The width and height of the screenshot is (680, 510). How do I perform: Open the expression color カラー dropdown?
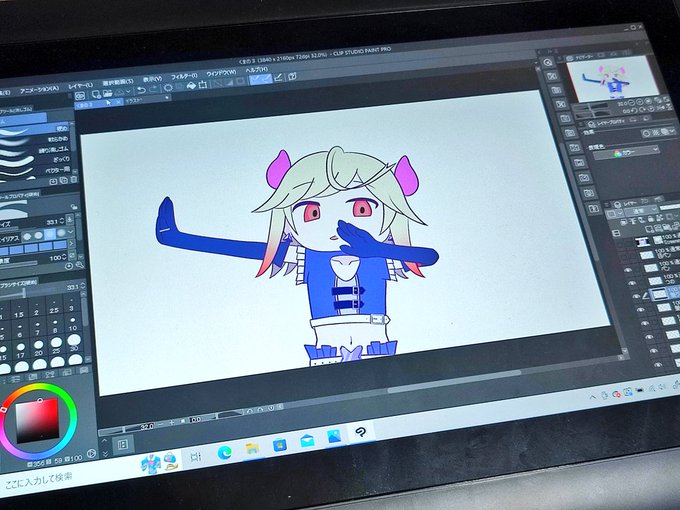[625, 153]
